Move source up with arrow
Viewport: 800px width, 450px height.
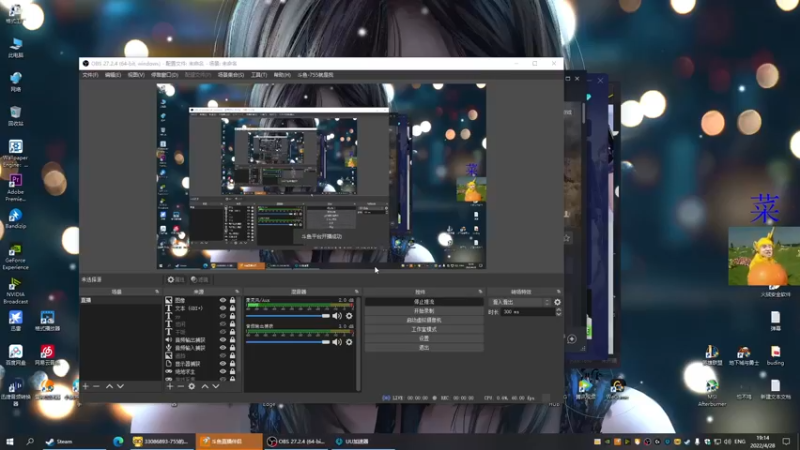tap(205, 386)
